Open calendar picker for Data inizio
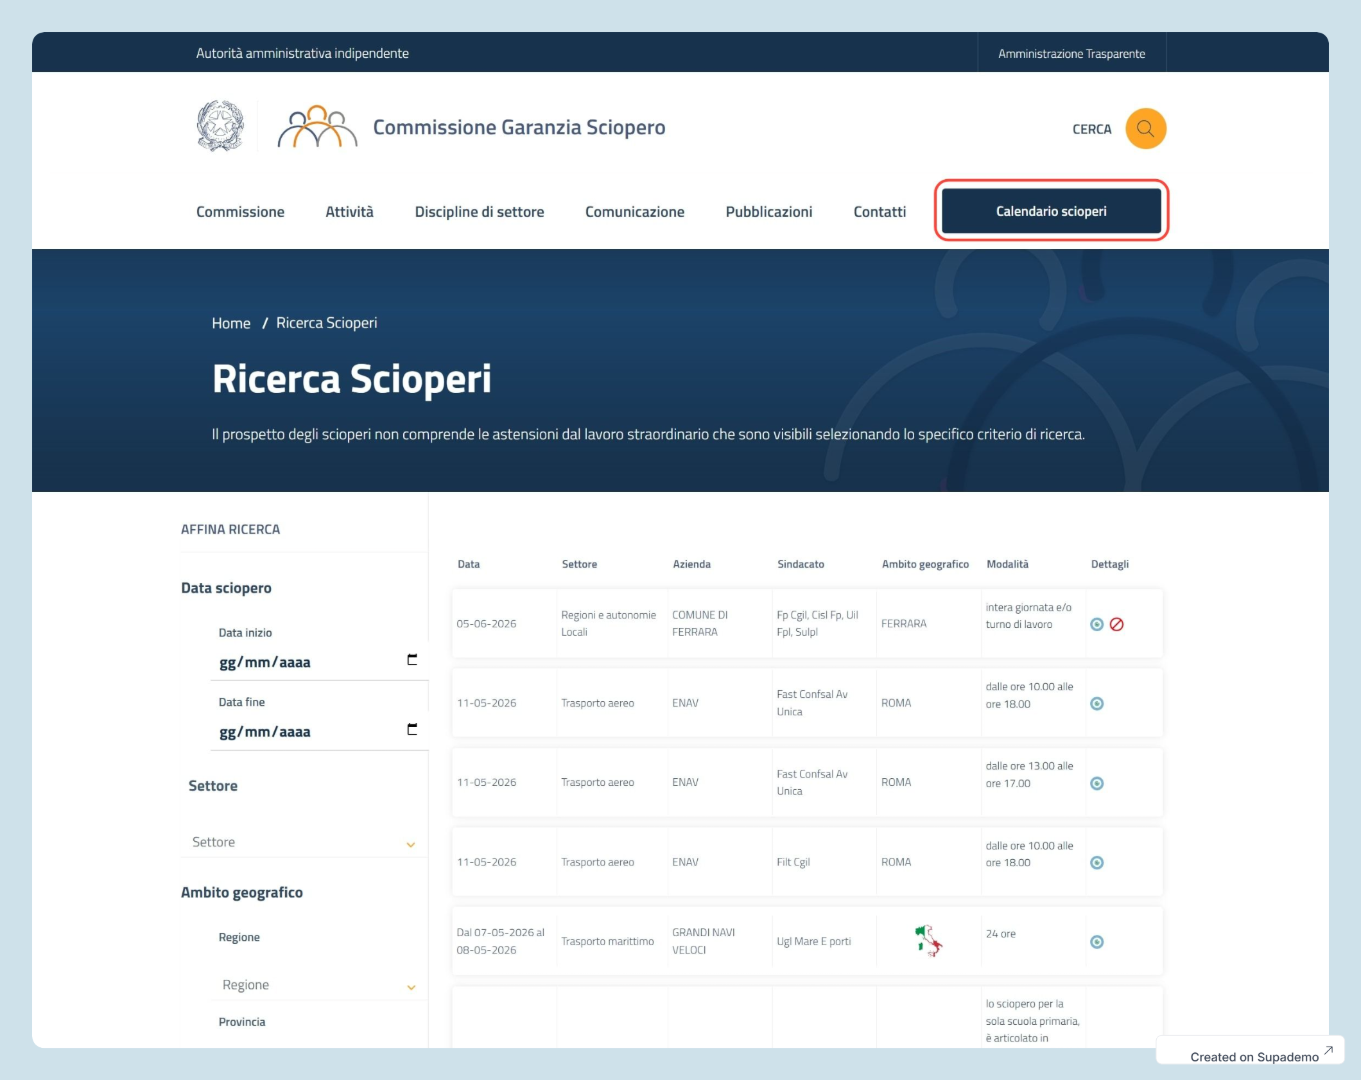Image resolution: width=1361 pixels, height=1080 pixels. pos(412,660)
